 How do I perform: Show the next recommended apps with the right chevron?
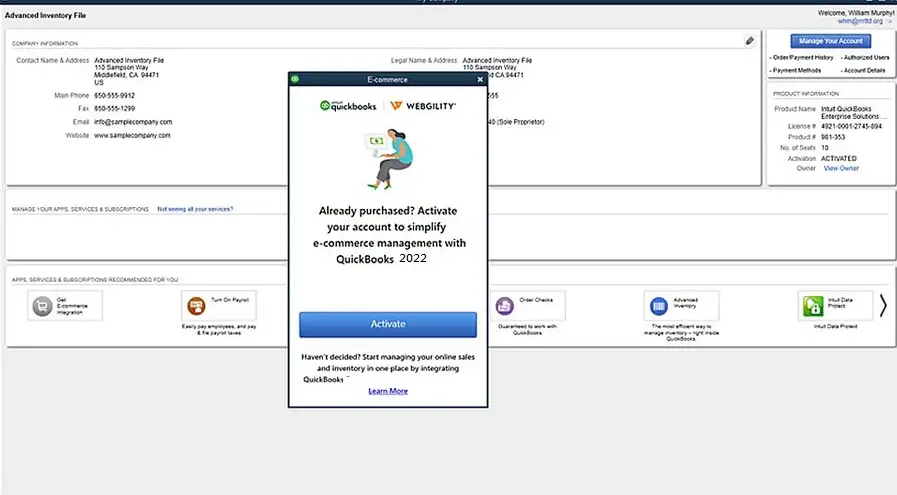(883, 306)
